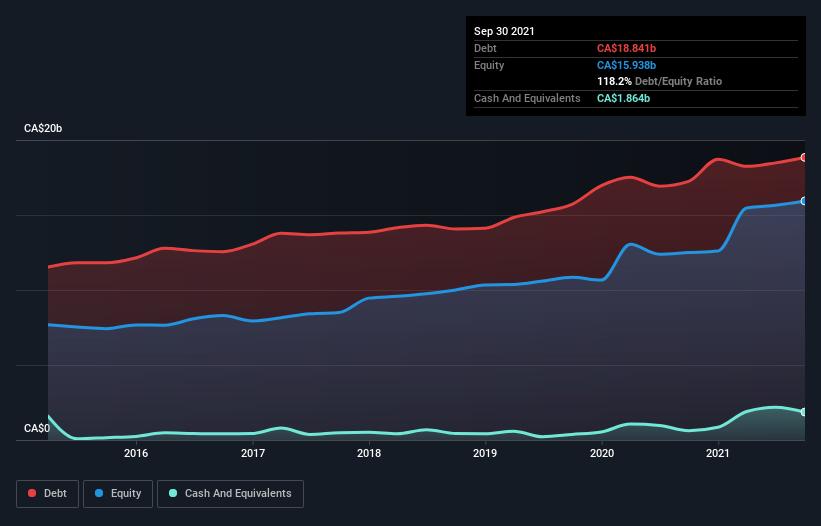Click the teal Cash endpoint marker
The image size is (821, 526).
pos(804,412)
